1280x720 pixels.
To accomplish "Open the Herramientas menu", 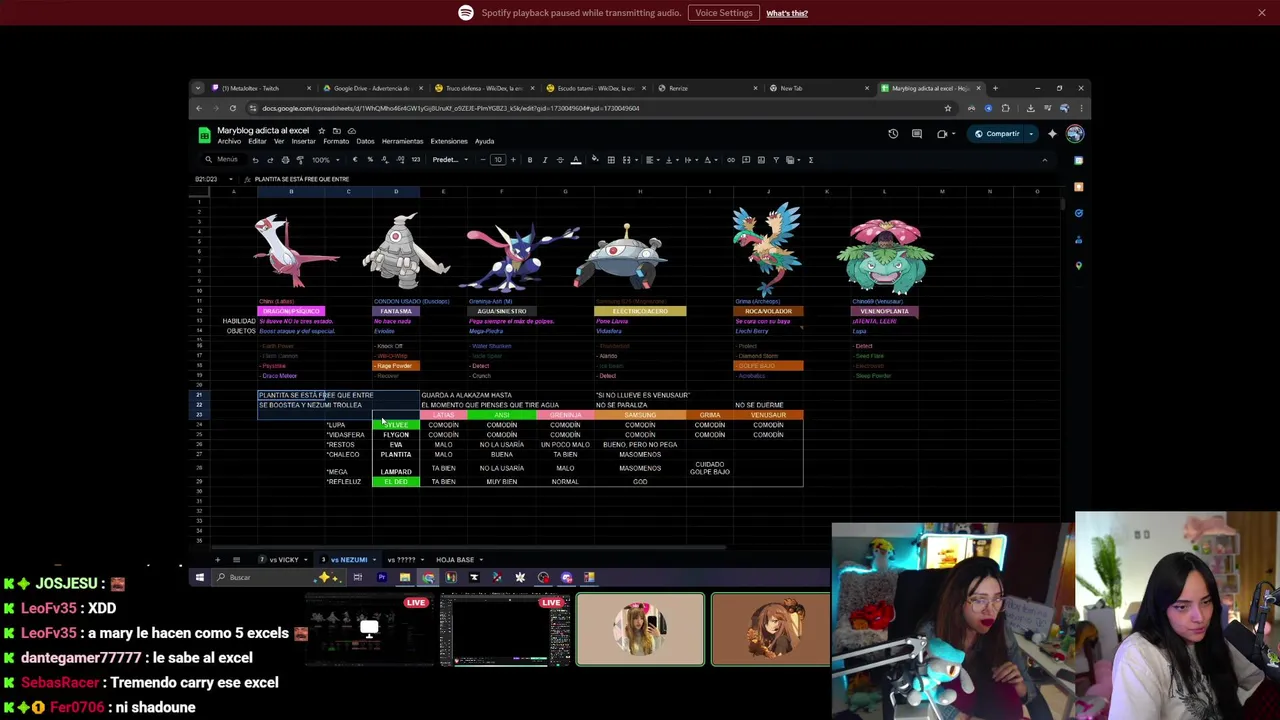I will pos(402,142).
